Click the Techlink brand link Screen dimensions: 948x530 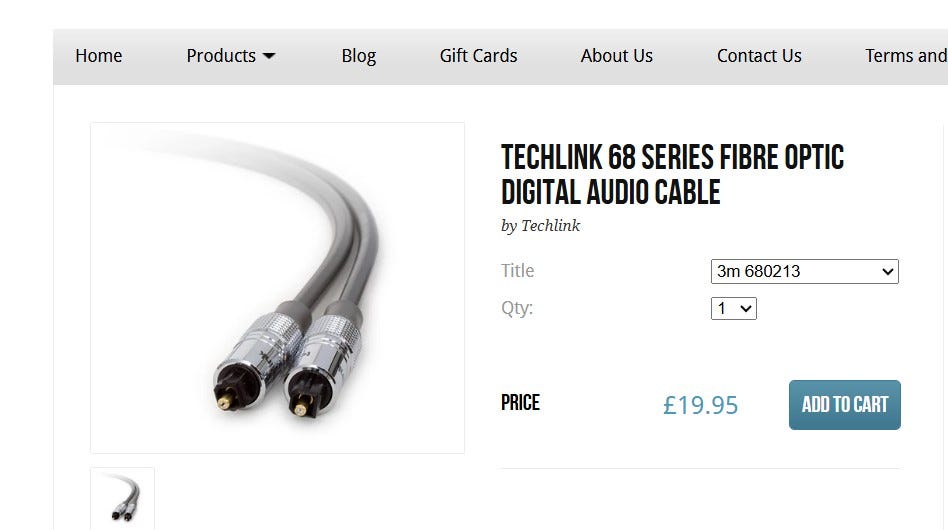pos(550,225)
